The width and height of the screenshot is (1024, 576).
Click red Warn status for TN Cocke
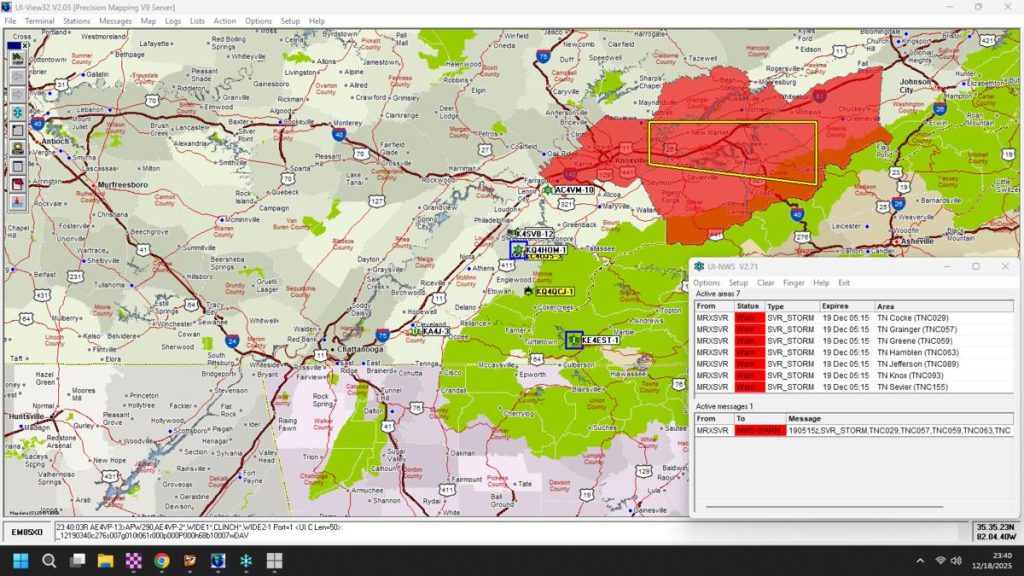coord(748,318)
